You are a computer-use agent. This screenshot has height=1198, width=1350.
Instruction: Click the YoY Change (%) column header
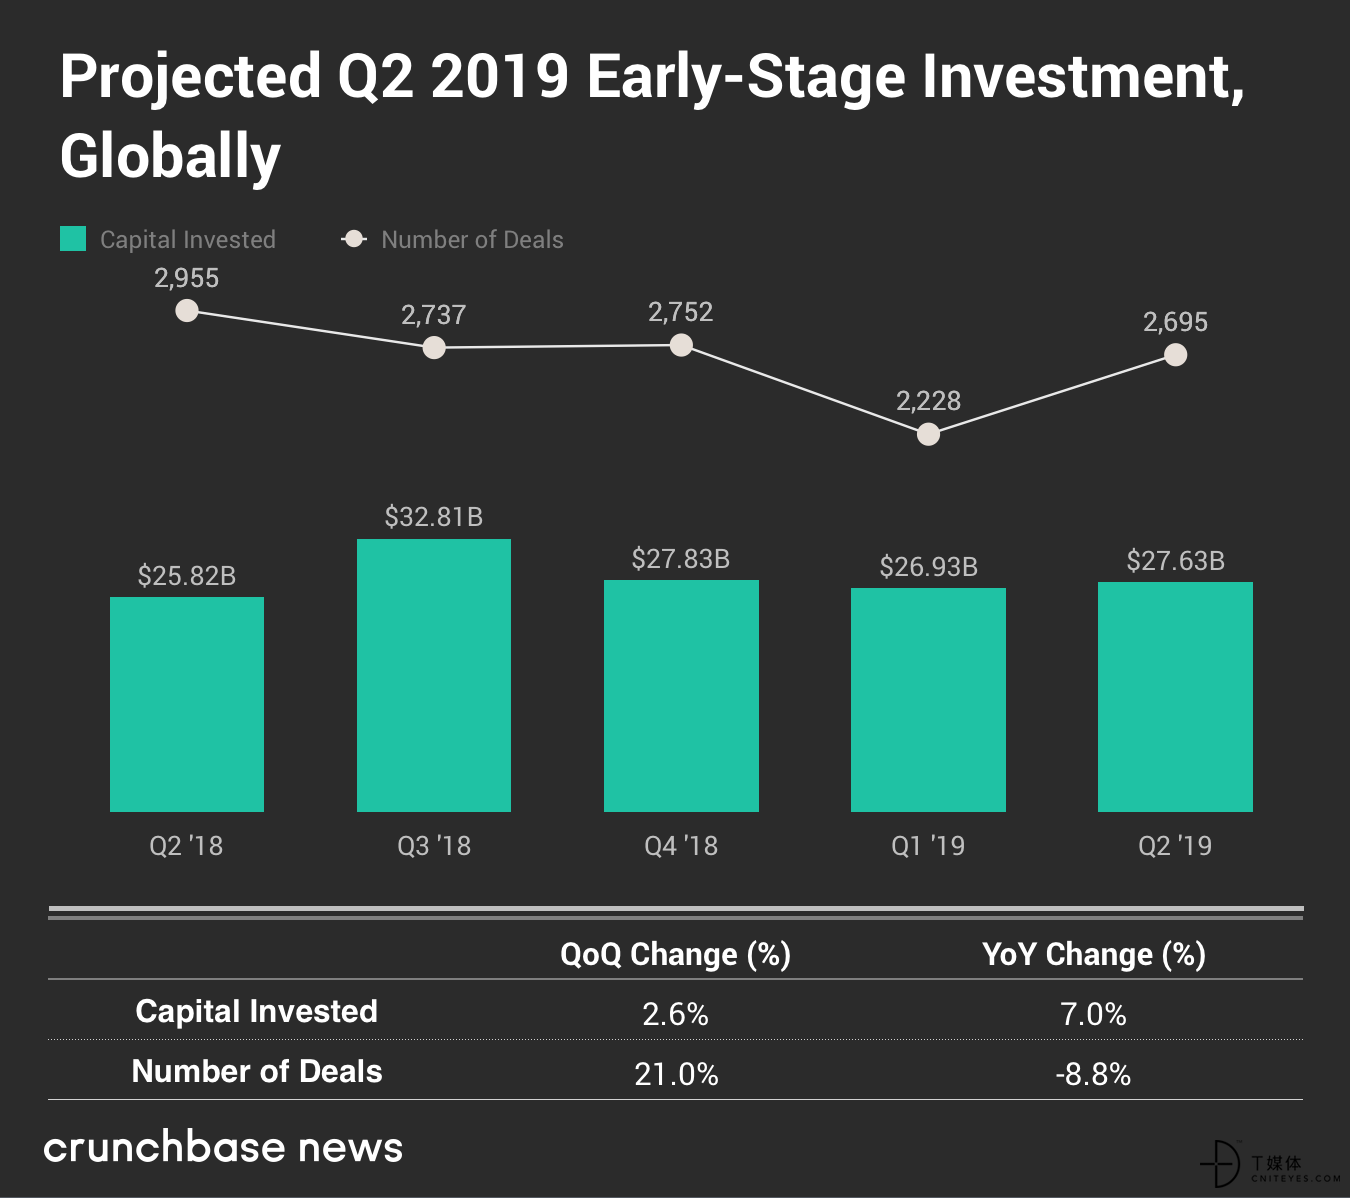click(x=1094, y=954)
